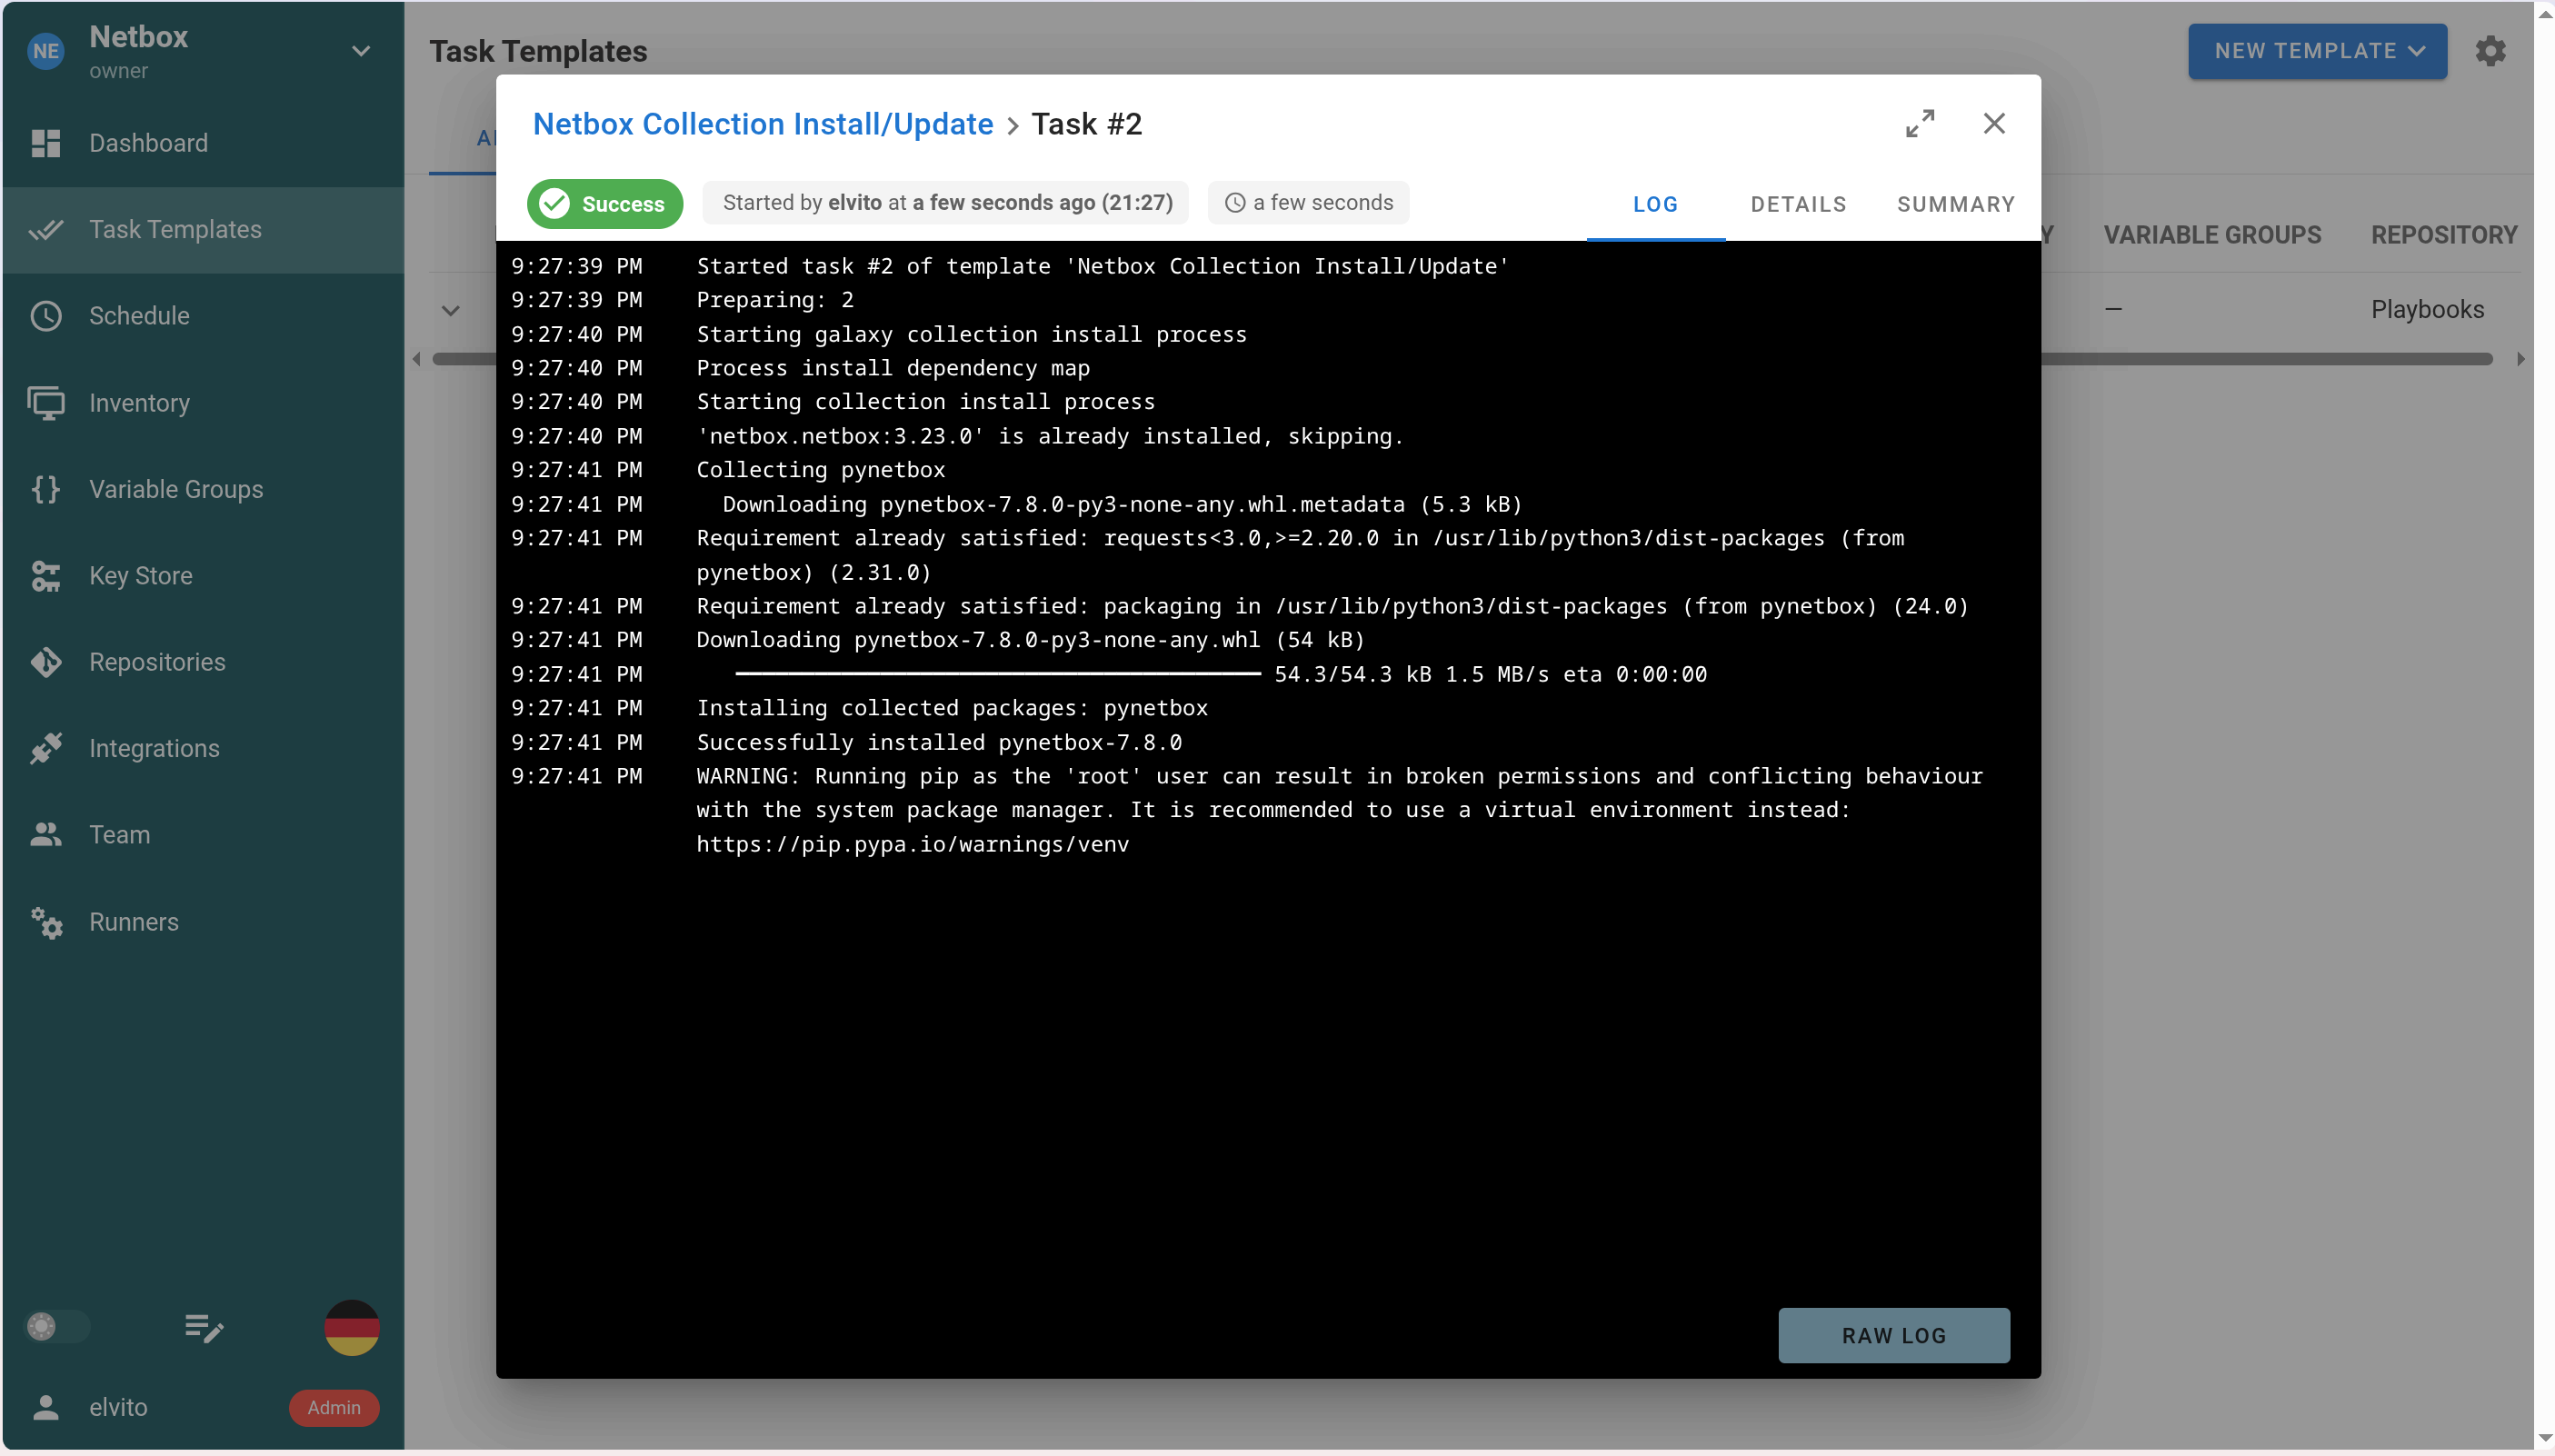Click the Repositories git icon
2555x1456 pixels.
tap(46, 662)
